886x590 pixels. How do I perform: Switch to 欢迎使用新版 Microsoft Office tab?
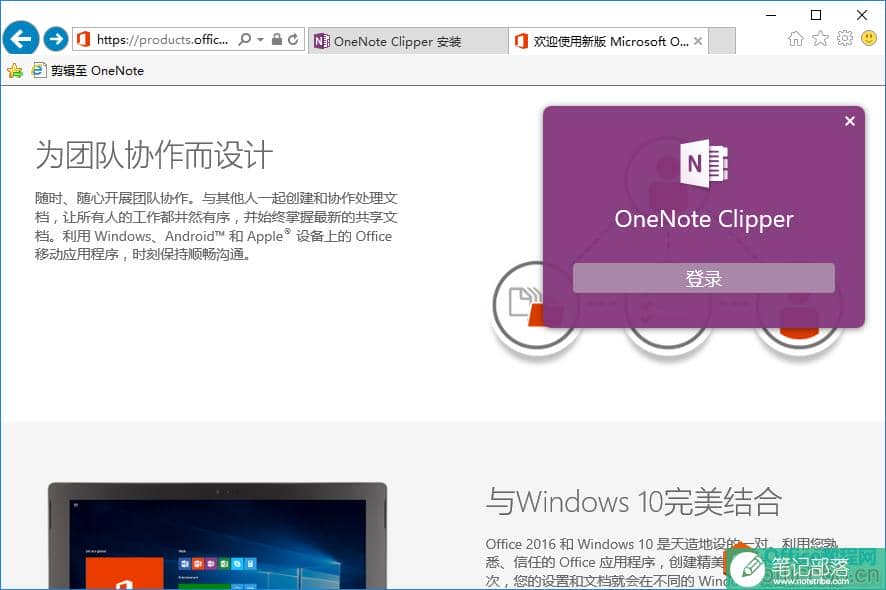(x=608, y=41)
